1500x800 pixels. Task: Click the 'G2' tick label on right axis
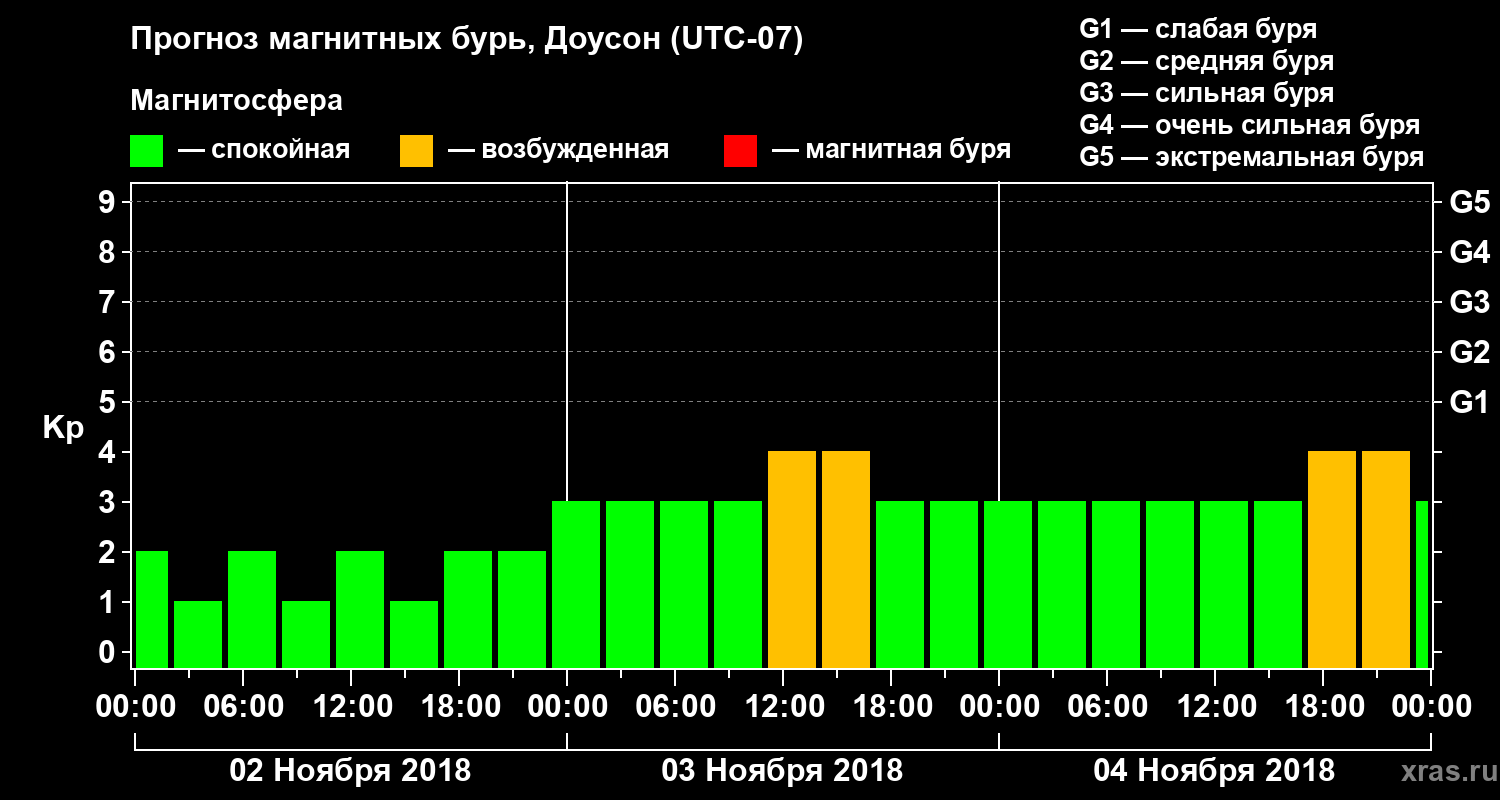click(1469, 352)
